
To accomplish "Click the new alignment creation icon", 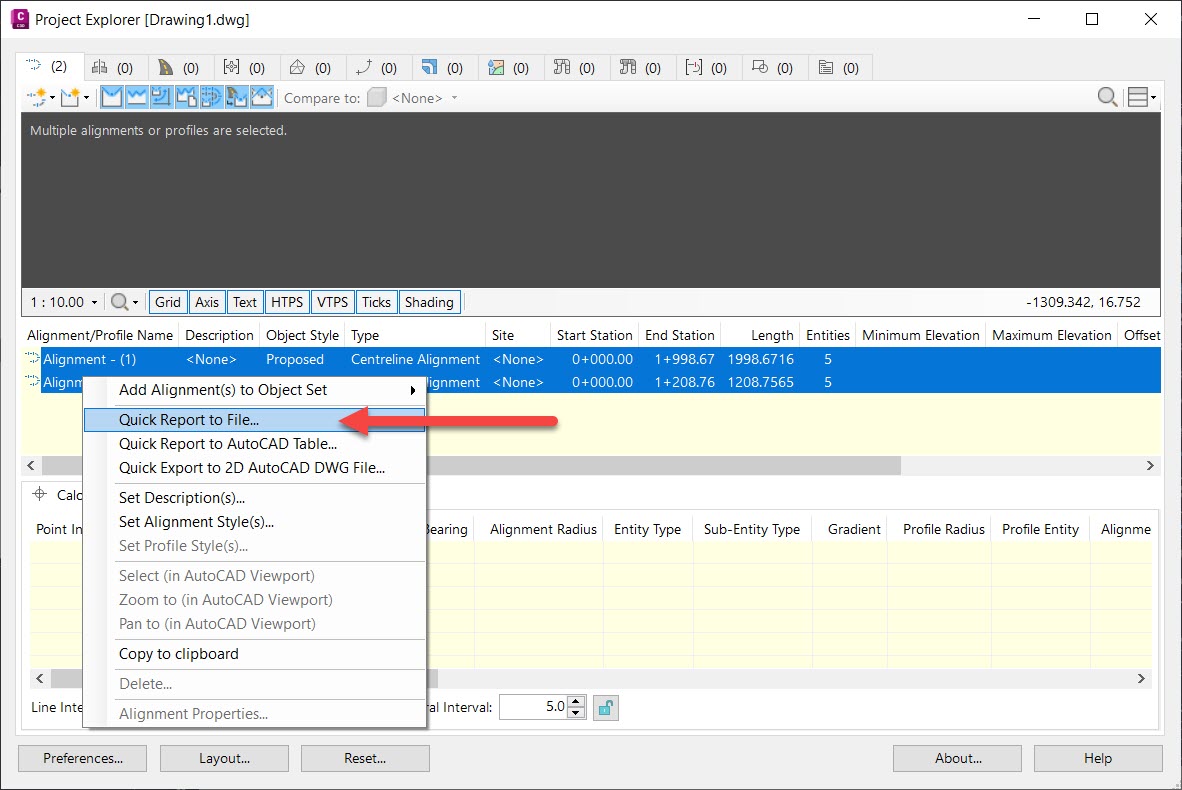I will pyautogui.click(x=37, y=96).
